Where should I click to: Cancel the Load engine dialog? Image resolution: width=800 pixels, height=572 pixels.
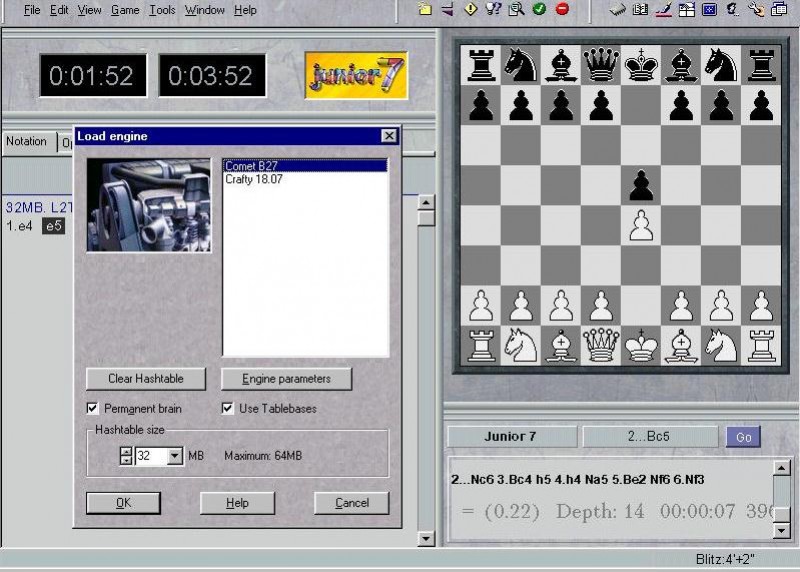coord(352,503)
